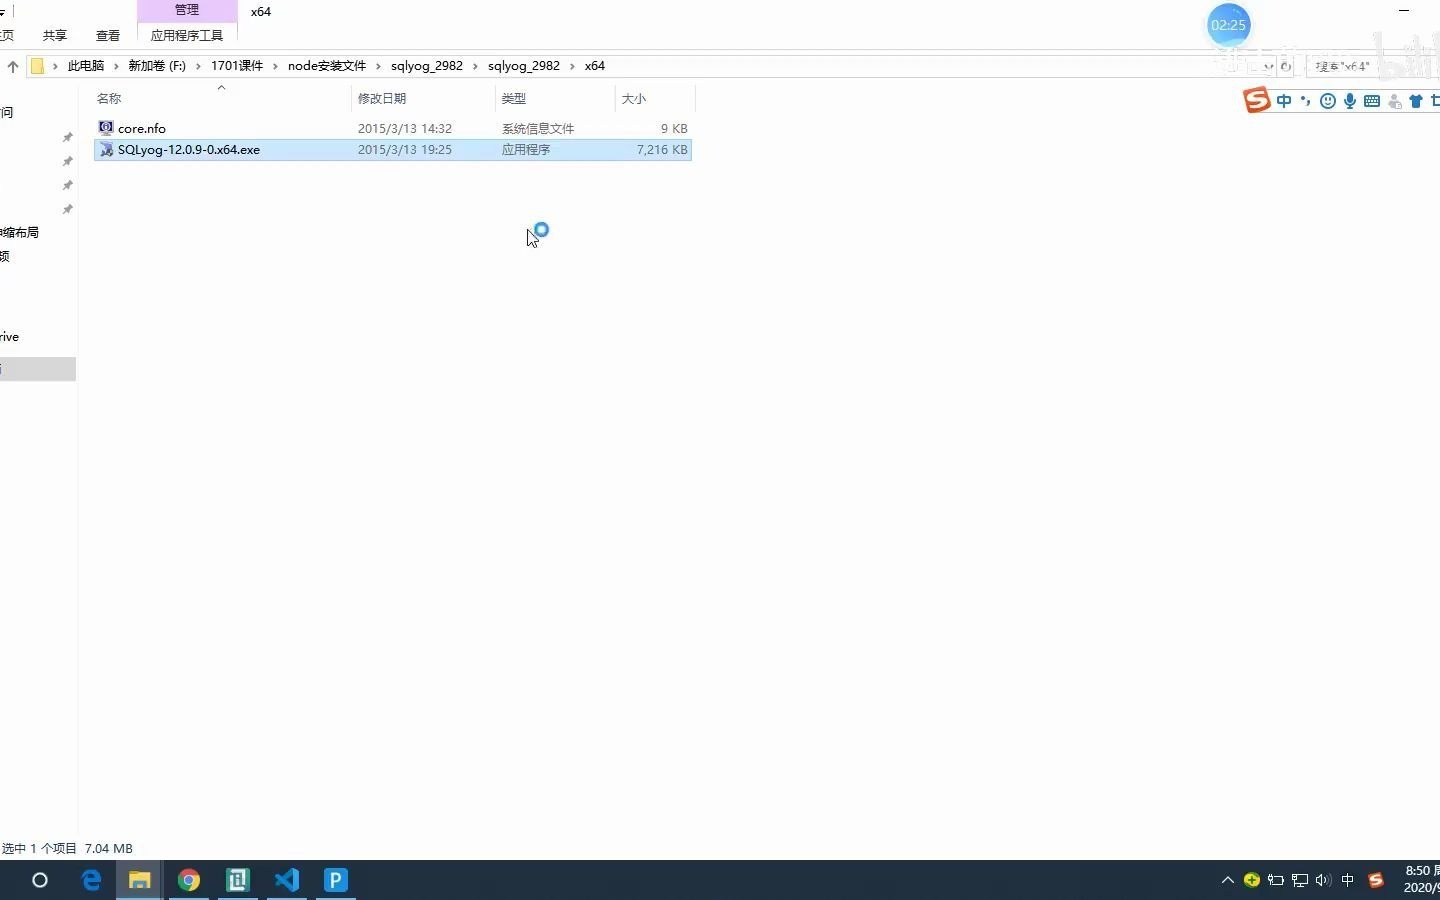Refresh the current folder view

coord(1286,66)
